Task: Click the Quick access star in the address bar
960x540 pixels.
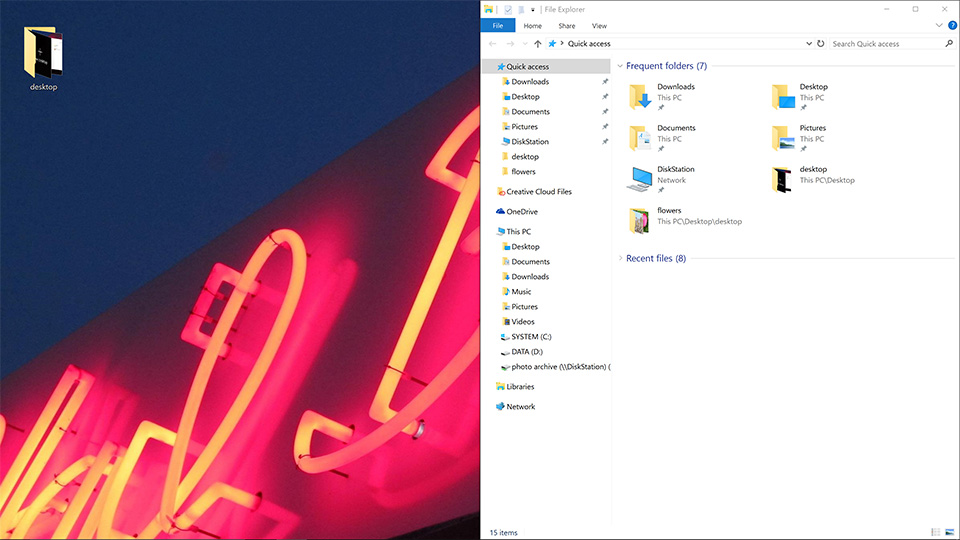Action: 552,43
